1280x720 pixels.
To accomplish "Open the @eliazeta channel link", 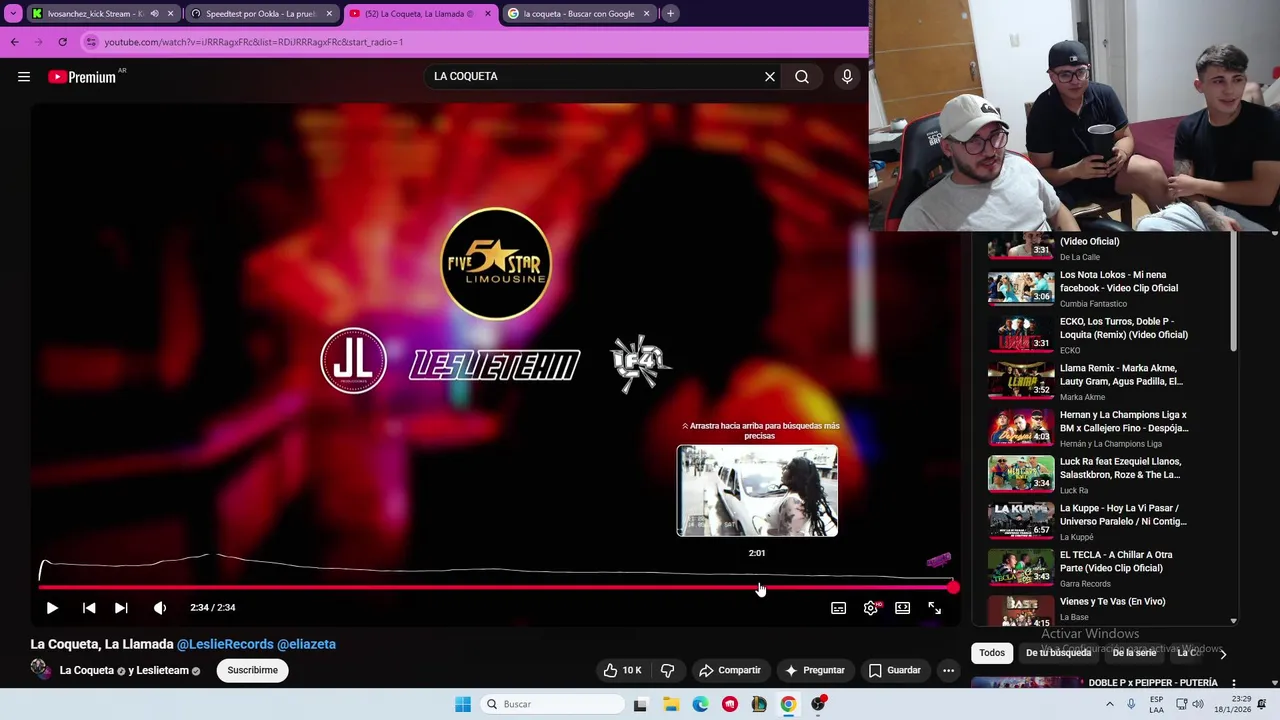I will click(306, 644).
